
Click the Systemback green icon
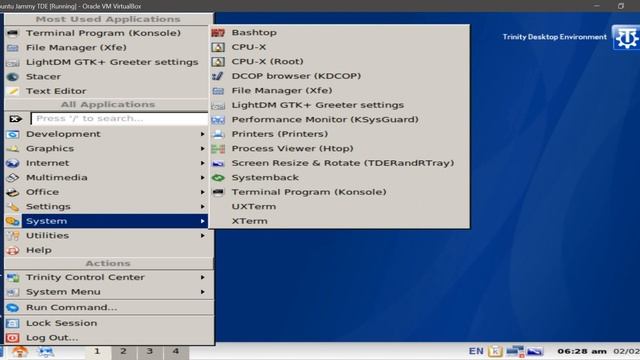[x=218, y=178]
